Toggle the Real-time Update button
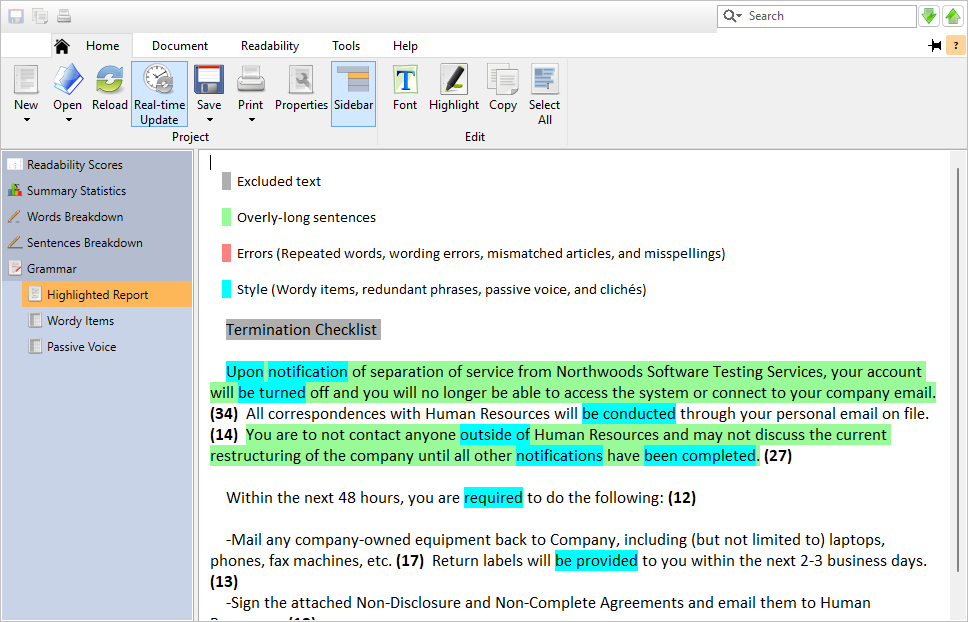Image resolution: width=968 pixels, height=622 pixels. pos(159,94)
